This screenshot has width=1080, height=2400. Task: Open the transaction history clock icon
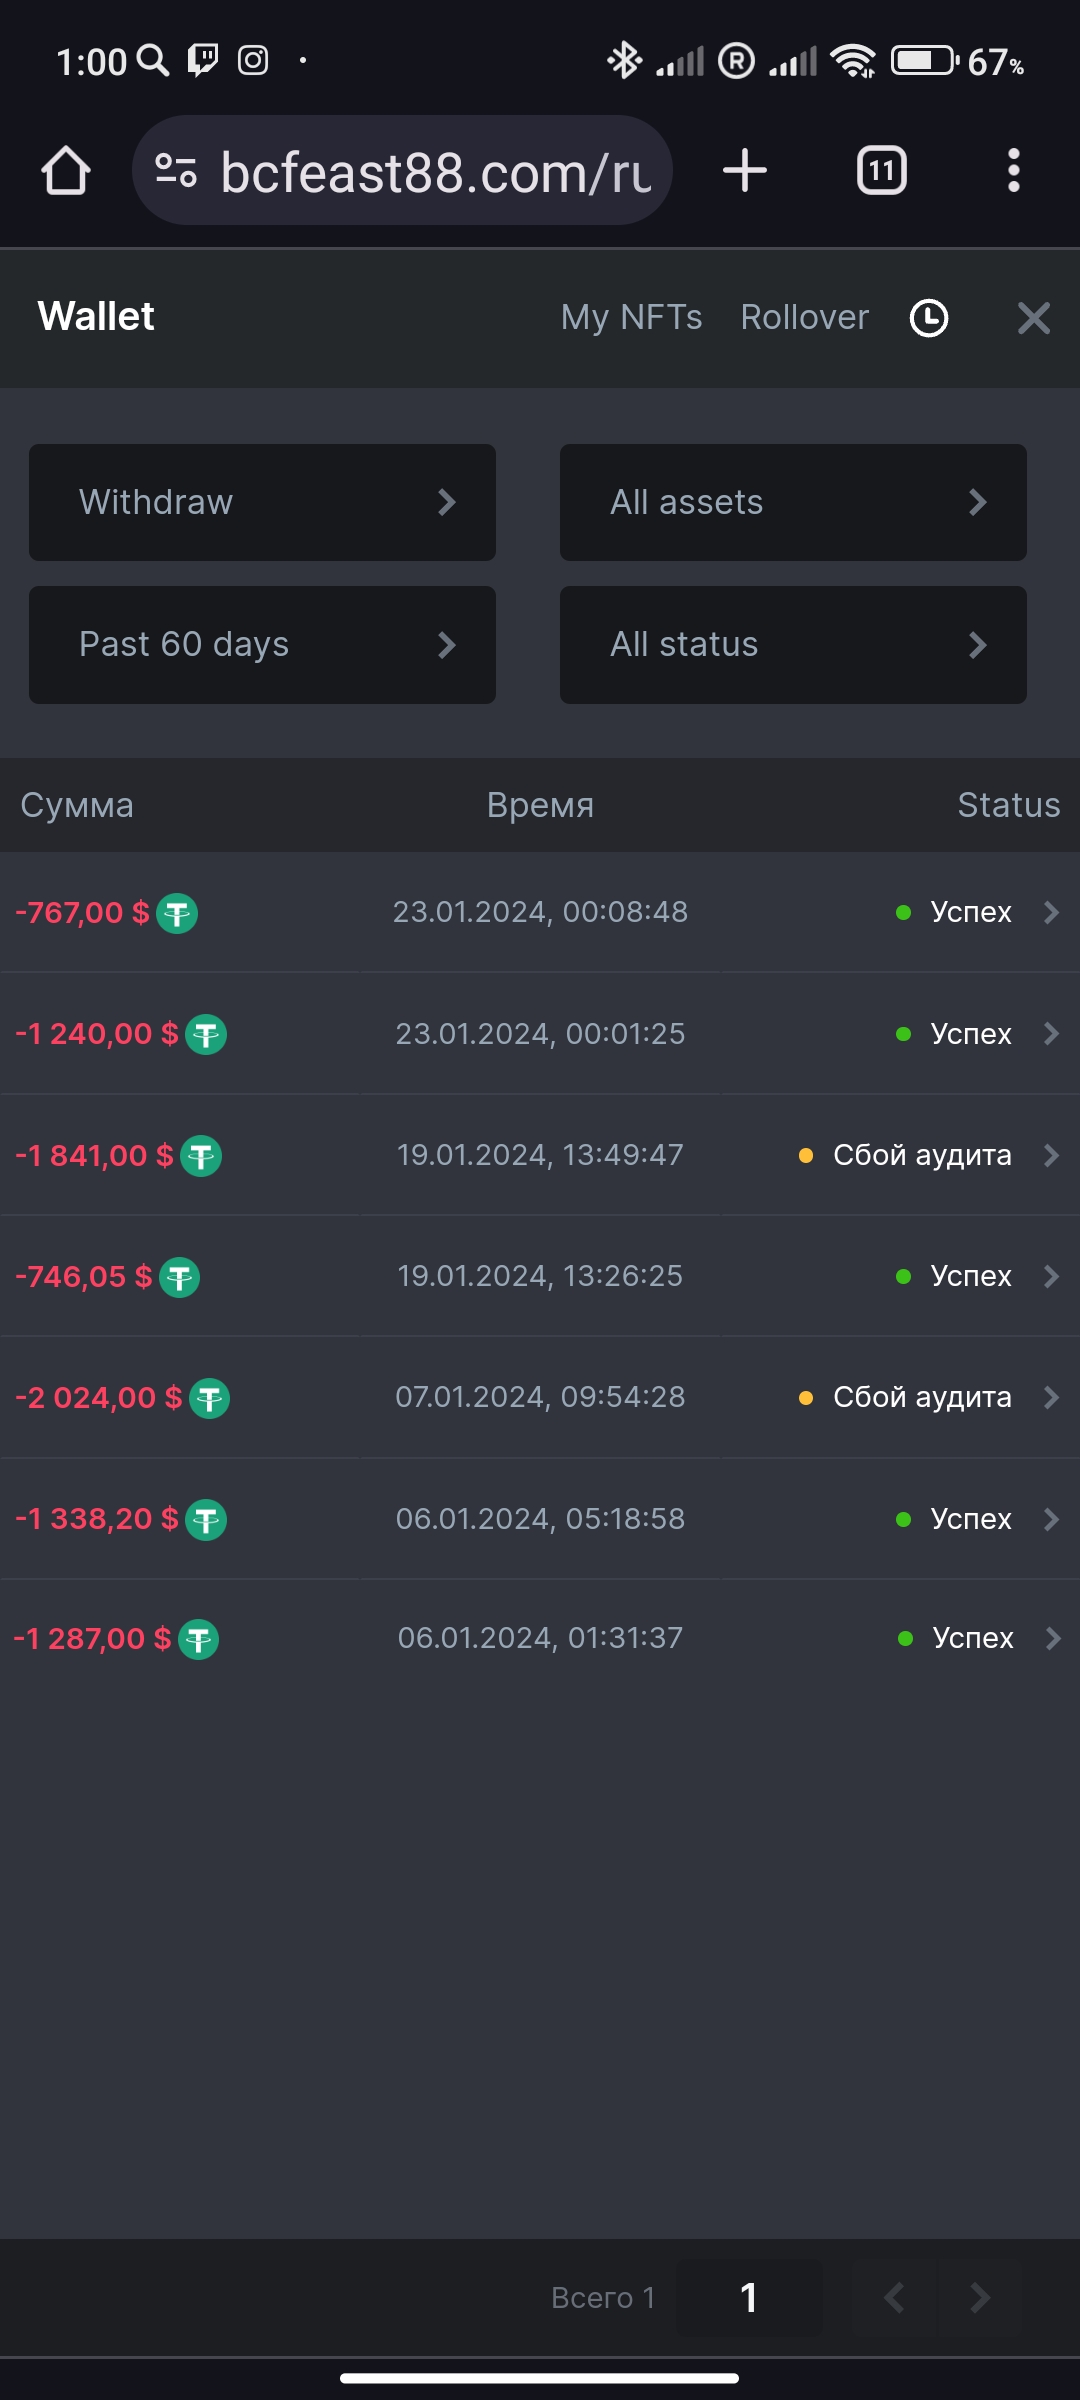pyautogui.click(x=929, y=318)
